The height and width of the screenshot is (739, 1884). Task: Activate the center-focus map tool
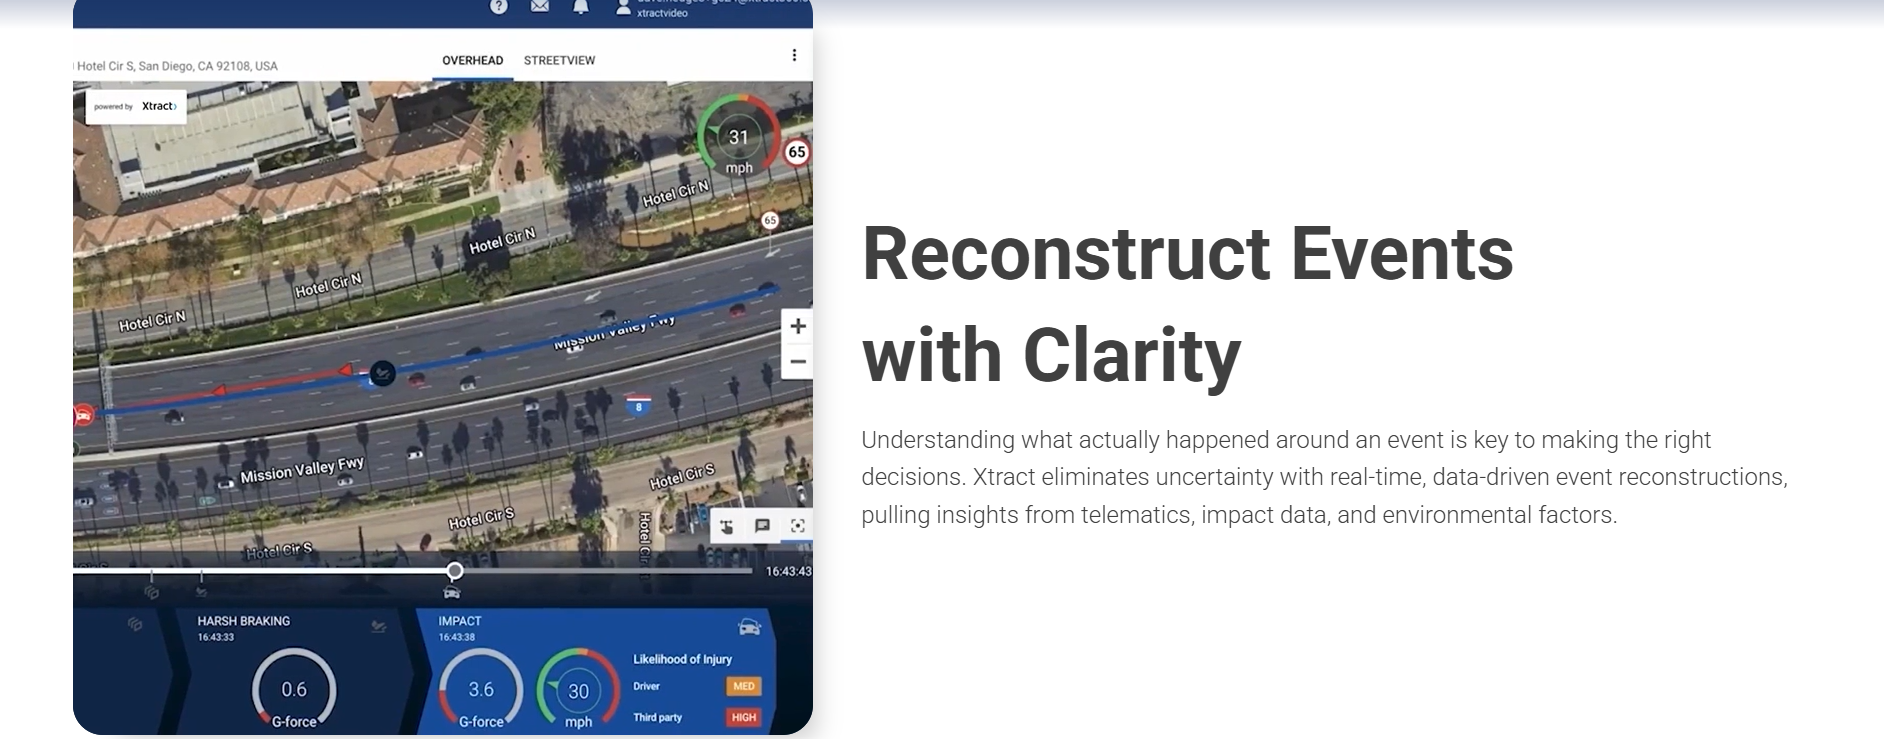click(797, 526)
